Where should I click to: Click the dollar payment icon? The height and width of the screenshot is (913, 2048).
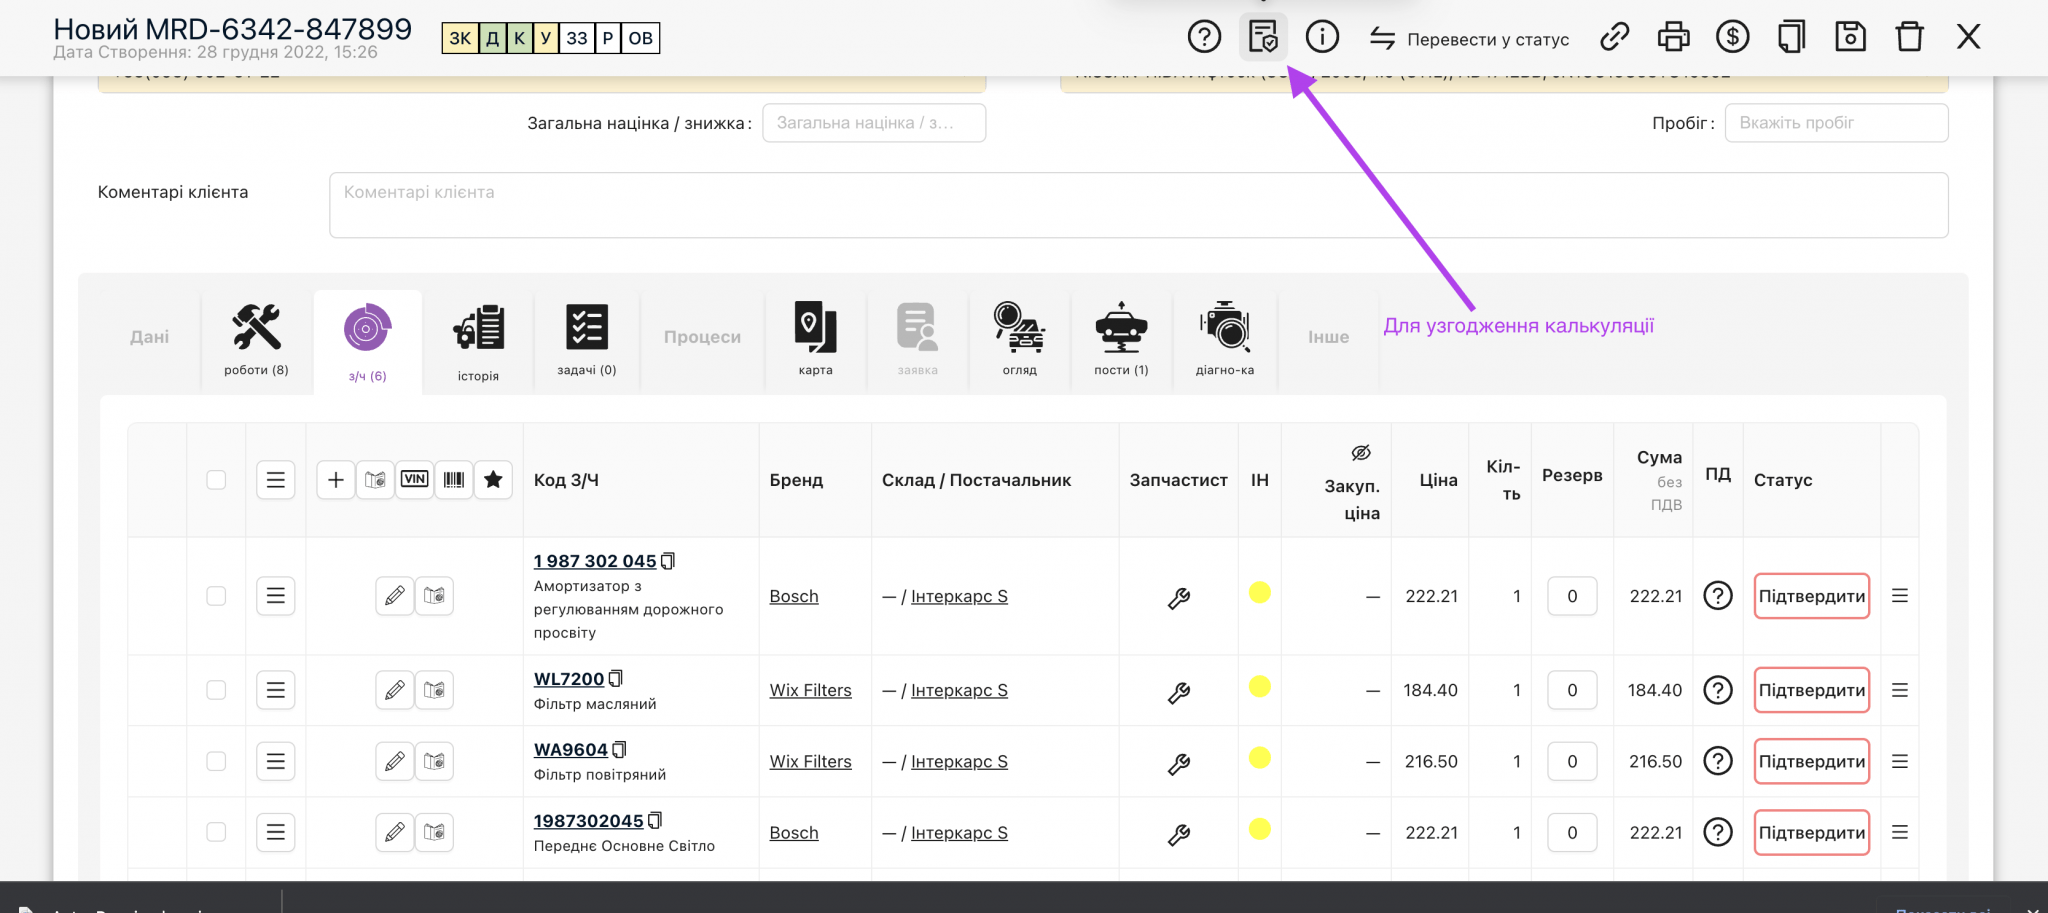click(1732, 38)
